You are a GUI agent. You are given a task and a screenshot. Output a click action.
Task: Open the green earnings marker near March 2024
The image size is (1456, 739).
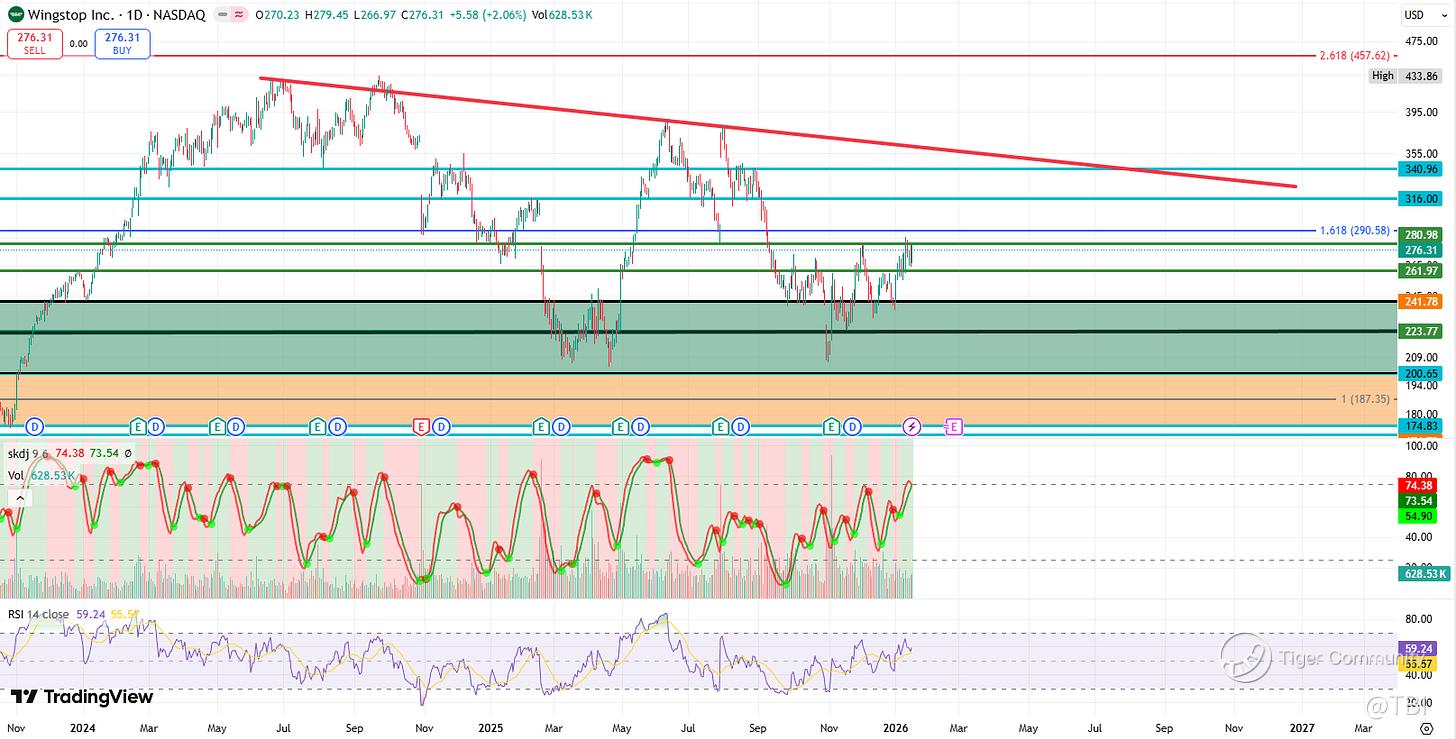pyautogui.click(x=139, y=427)
